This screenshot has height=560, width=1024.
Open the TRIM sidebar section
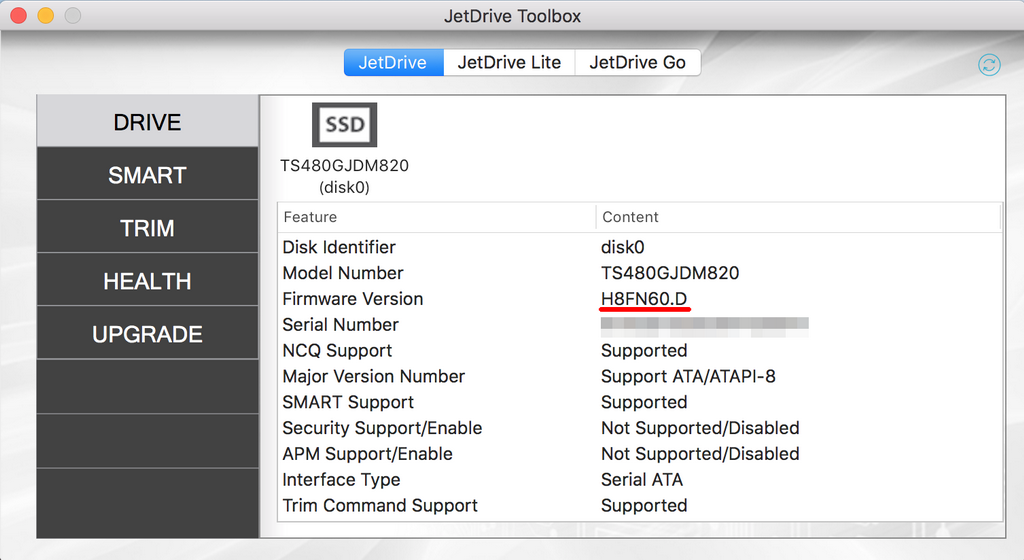tap(148, 227)
